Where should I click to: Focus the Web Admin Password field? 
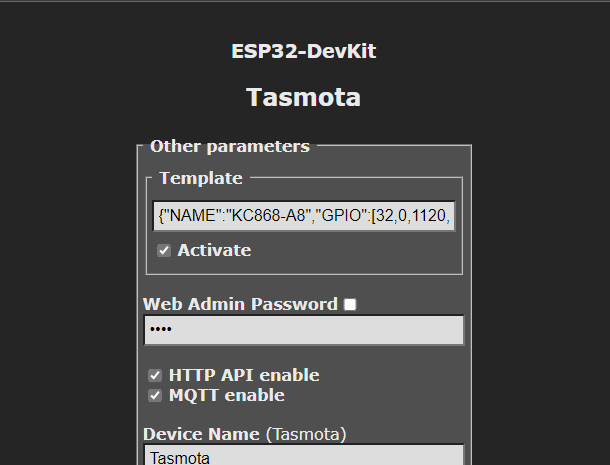pyautogui.click(x=304, y=330)
